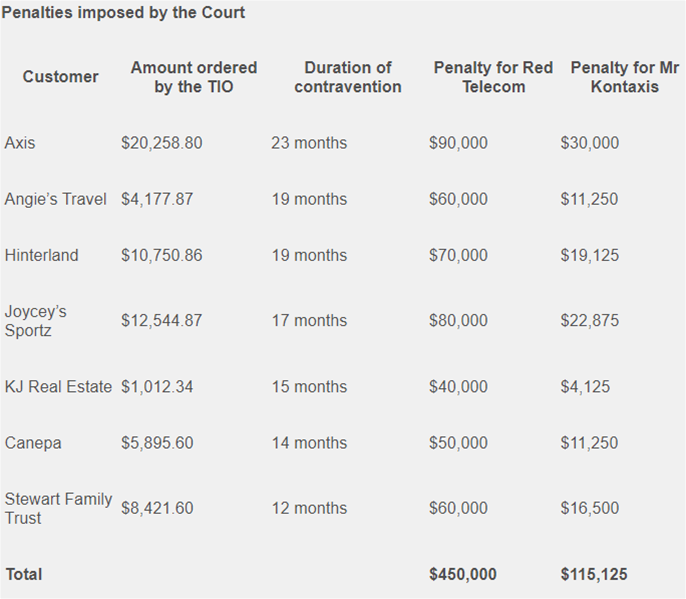Select the $115,125 total cell

(594, 574)
